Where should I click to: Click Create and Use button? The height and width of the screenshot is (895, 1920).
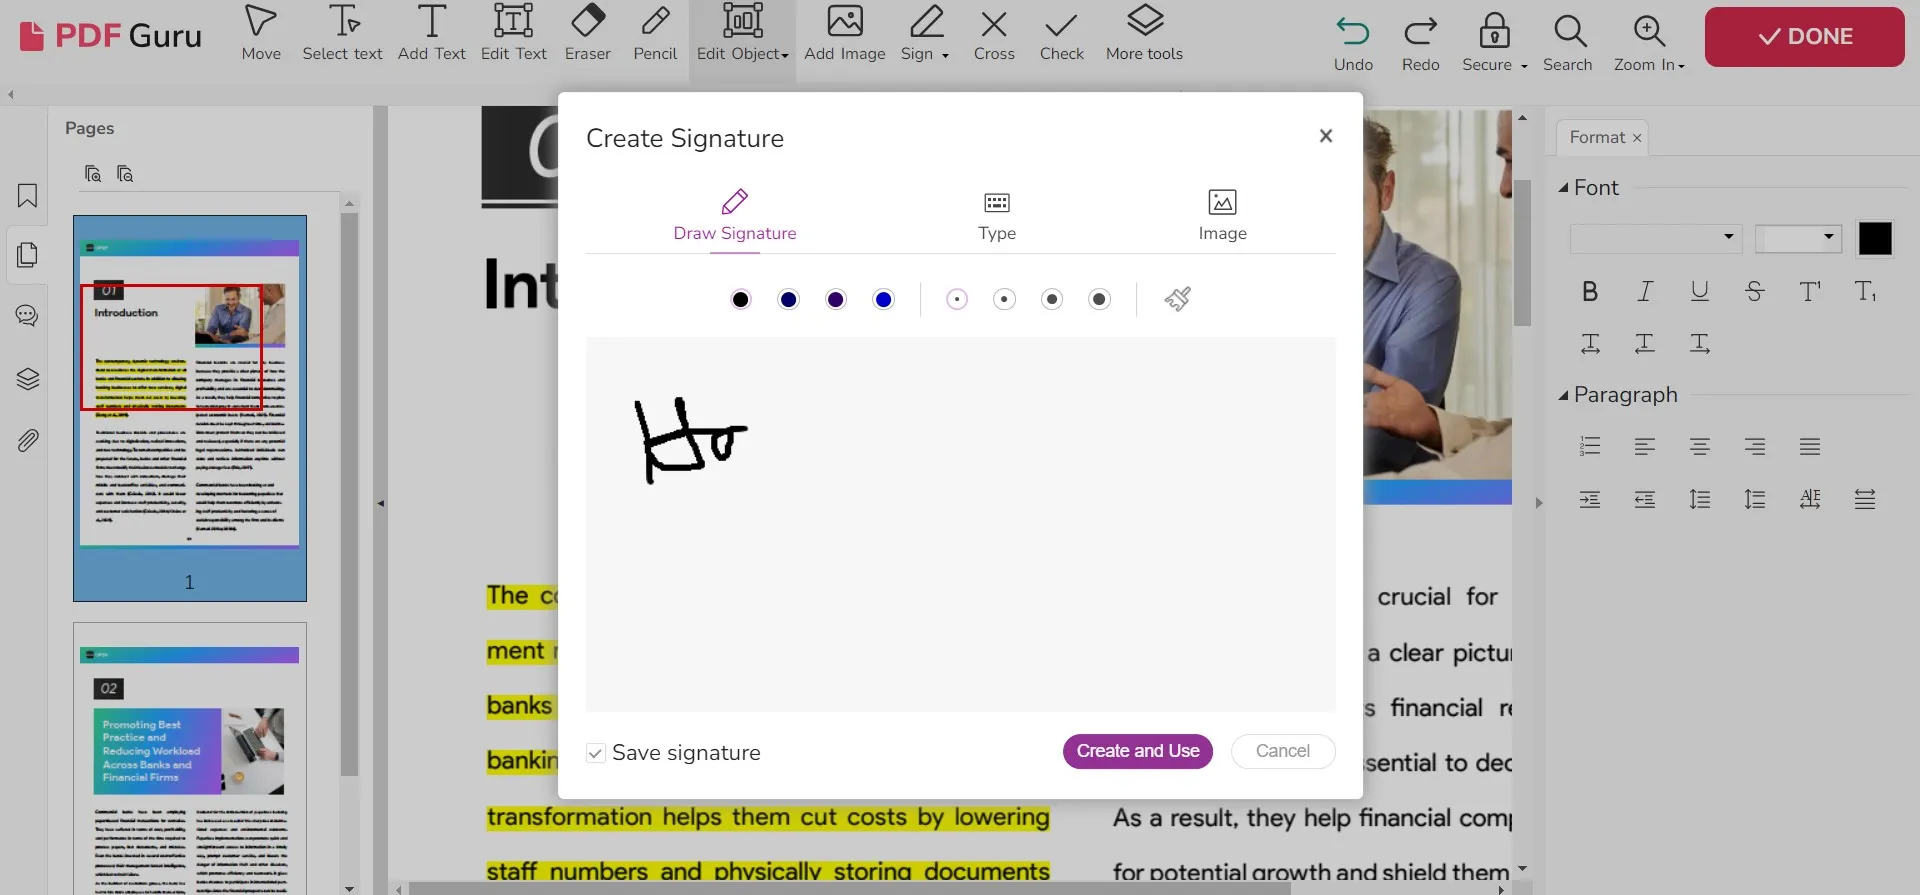(1138, 751)
